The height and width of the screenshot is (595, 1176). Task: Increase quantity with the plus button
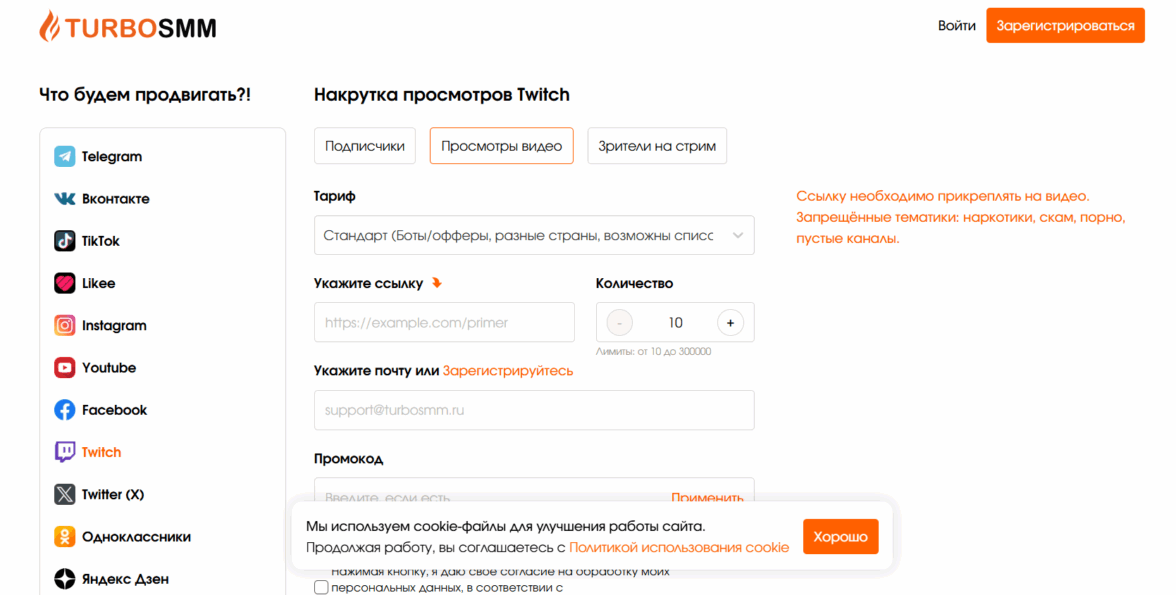click(730, 323)
